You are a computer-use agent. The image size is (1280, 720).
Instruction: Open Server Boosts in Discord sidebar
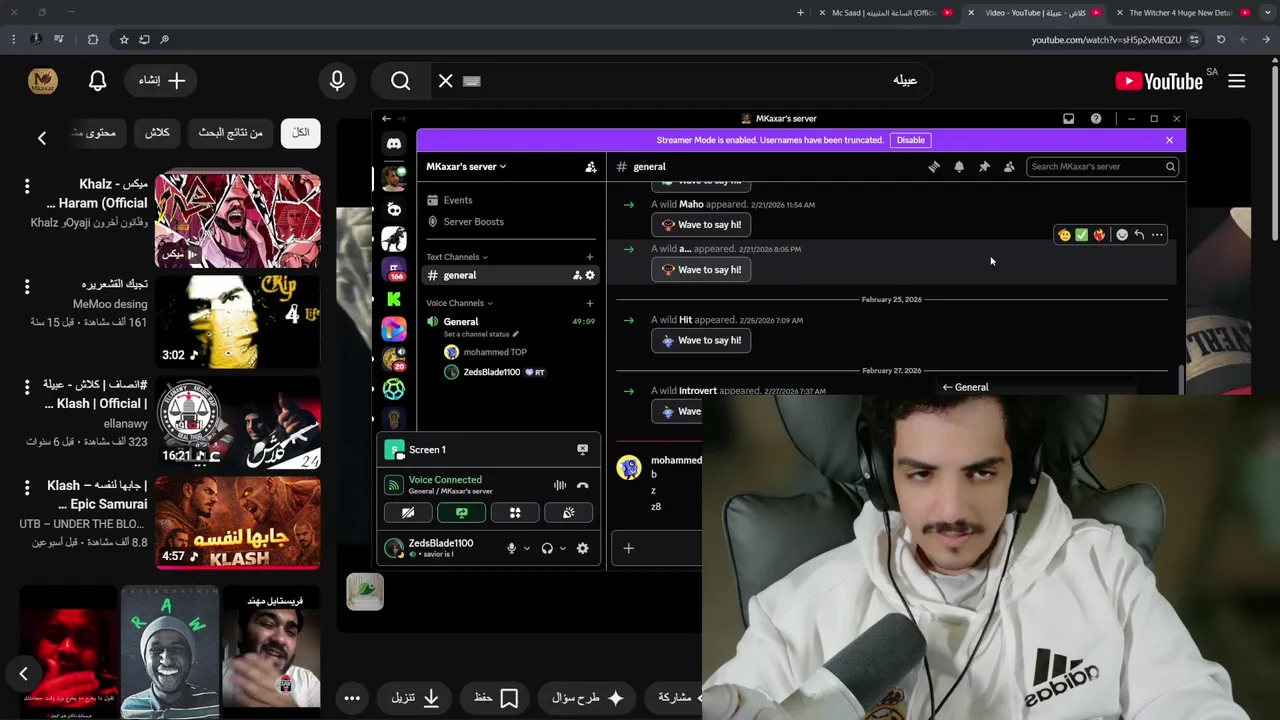click(x=510, y=222)
